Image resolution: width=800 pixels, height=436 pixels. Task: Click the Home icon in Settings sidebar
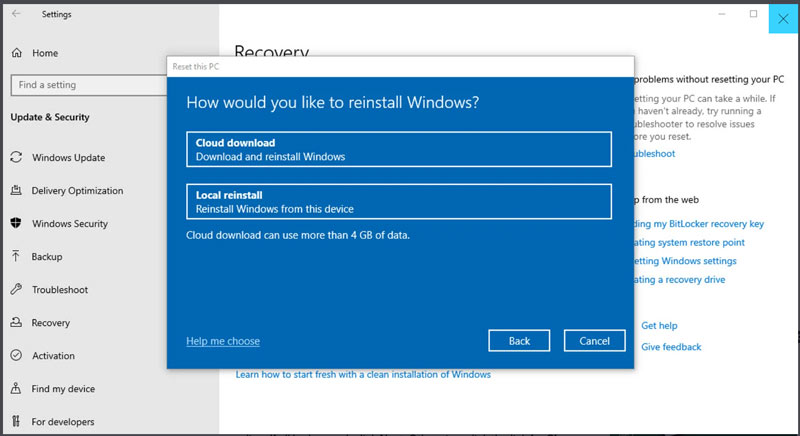coord(17,53)
